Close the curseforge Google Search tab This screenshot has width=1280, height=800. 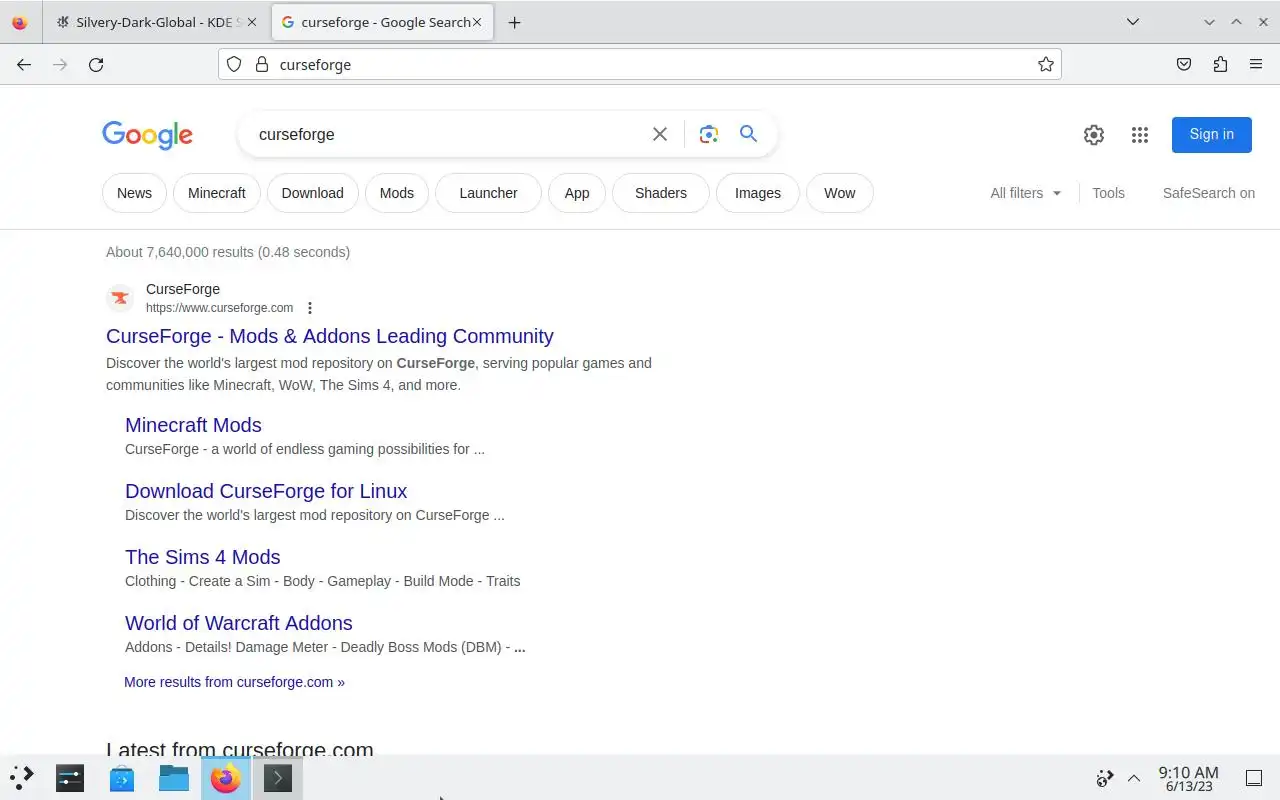[477, 22]
